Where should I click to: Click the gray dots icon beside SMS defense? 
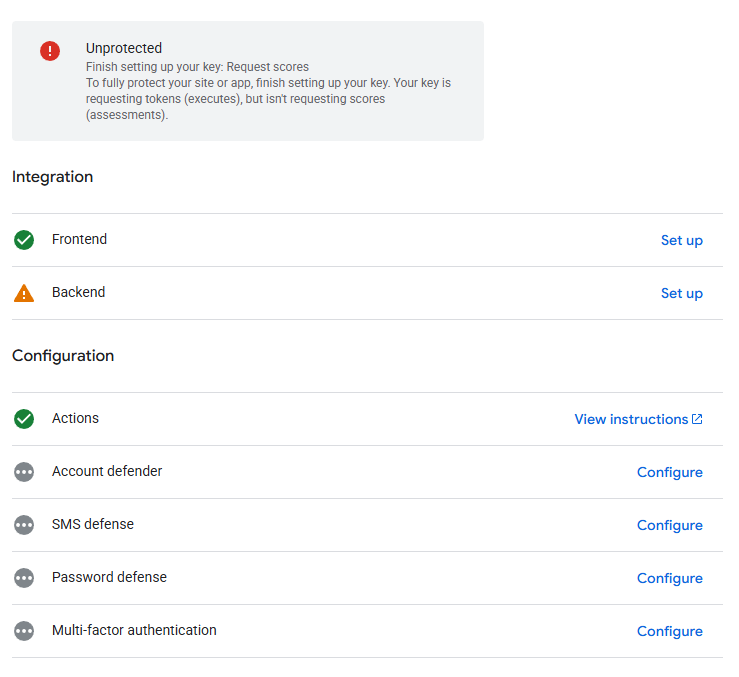pos(24,525)
